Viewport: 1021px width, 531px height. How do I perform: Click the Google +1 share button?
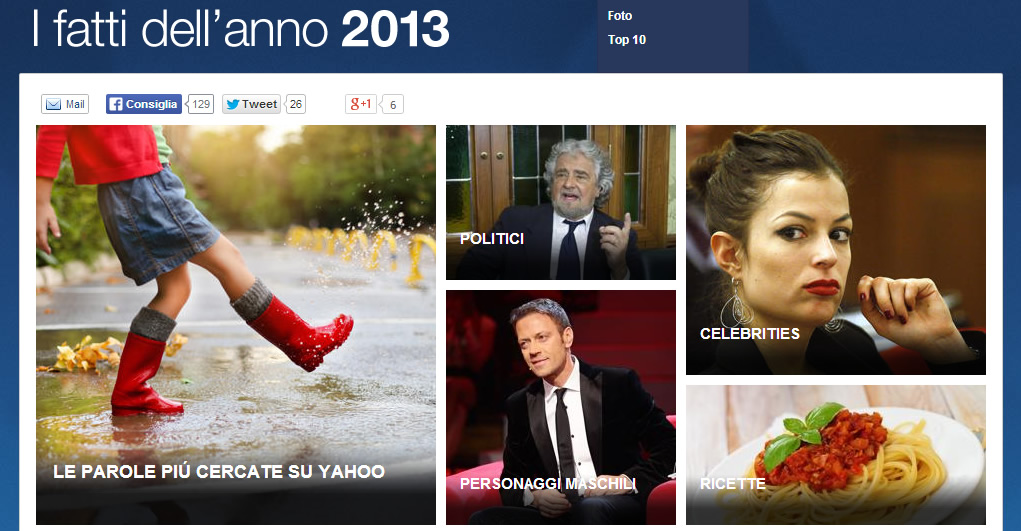[361, 104]
